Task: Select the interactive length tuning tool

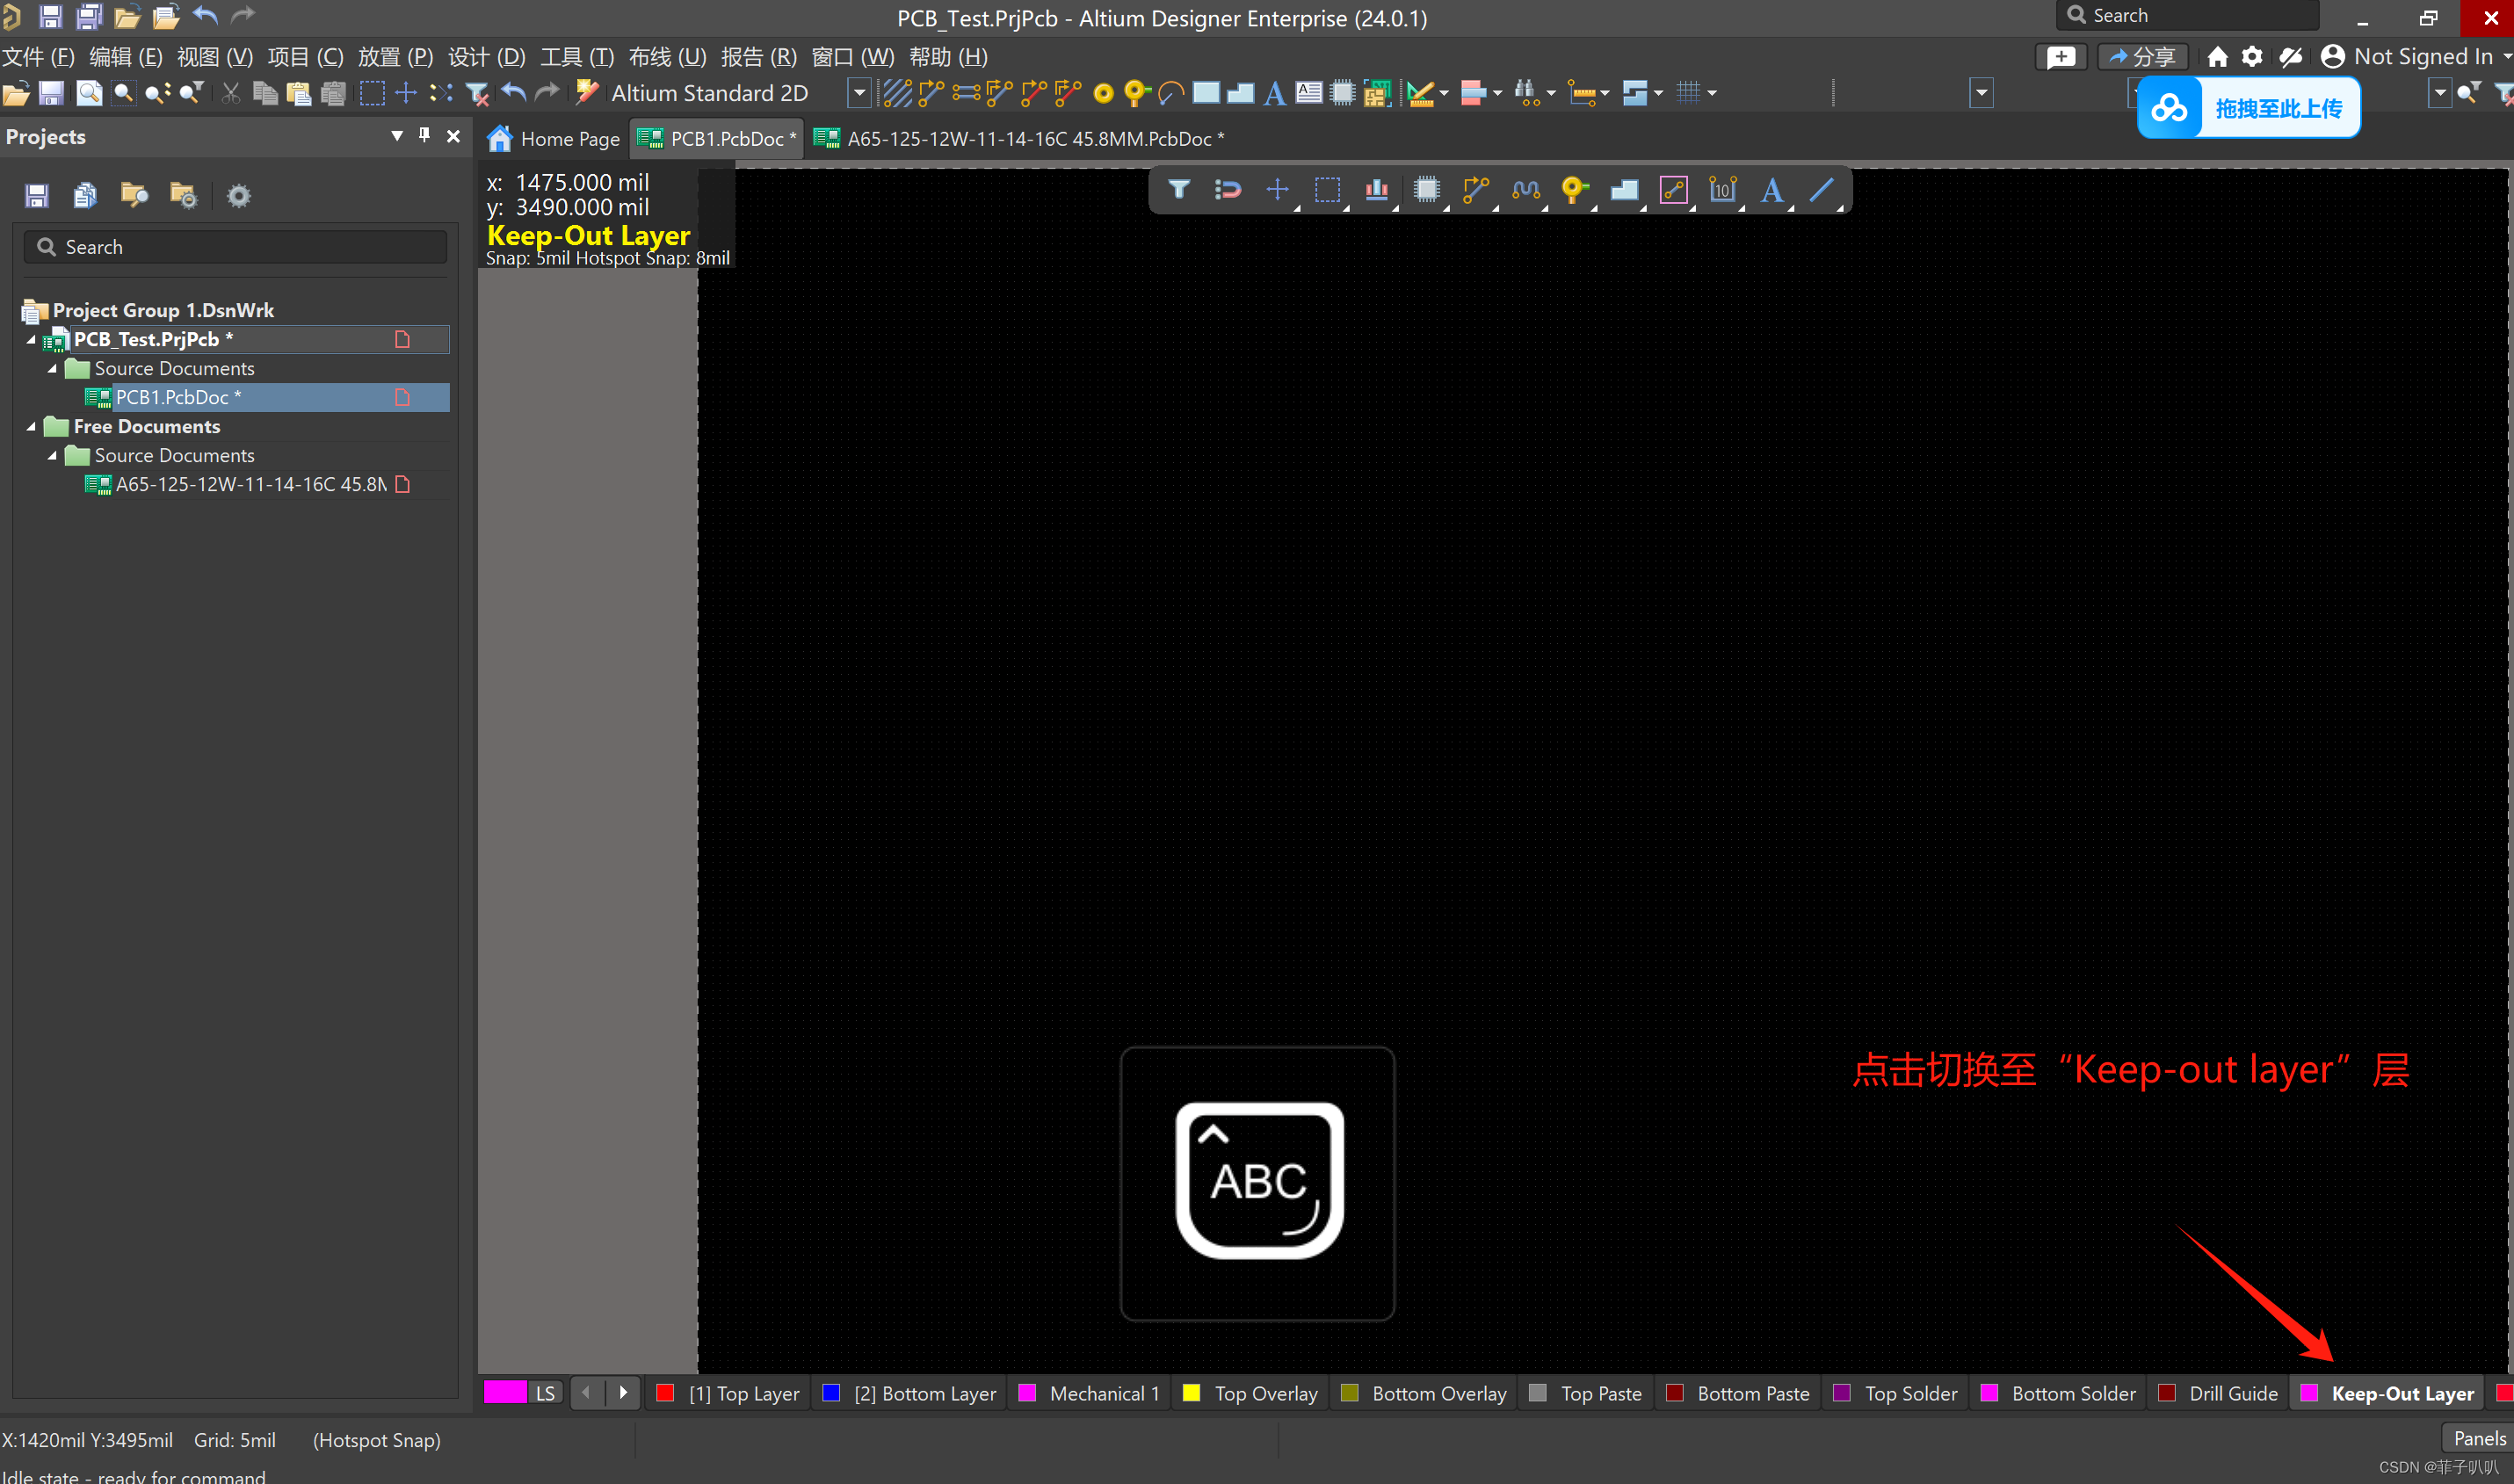Action: [x=1525, y=189]
